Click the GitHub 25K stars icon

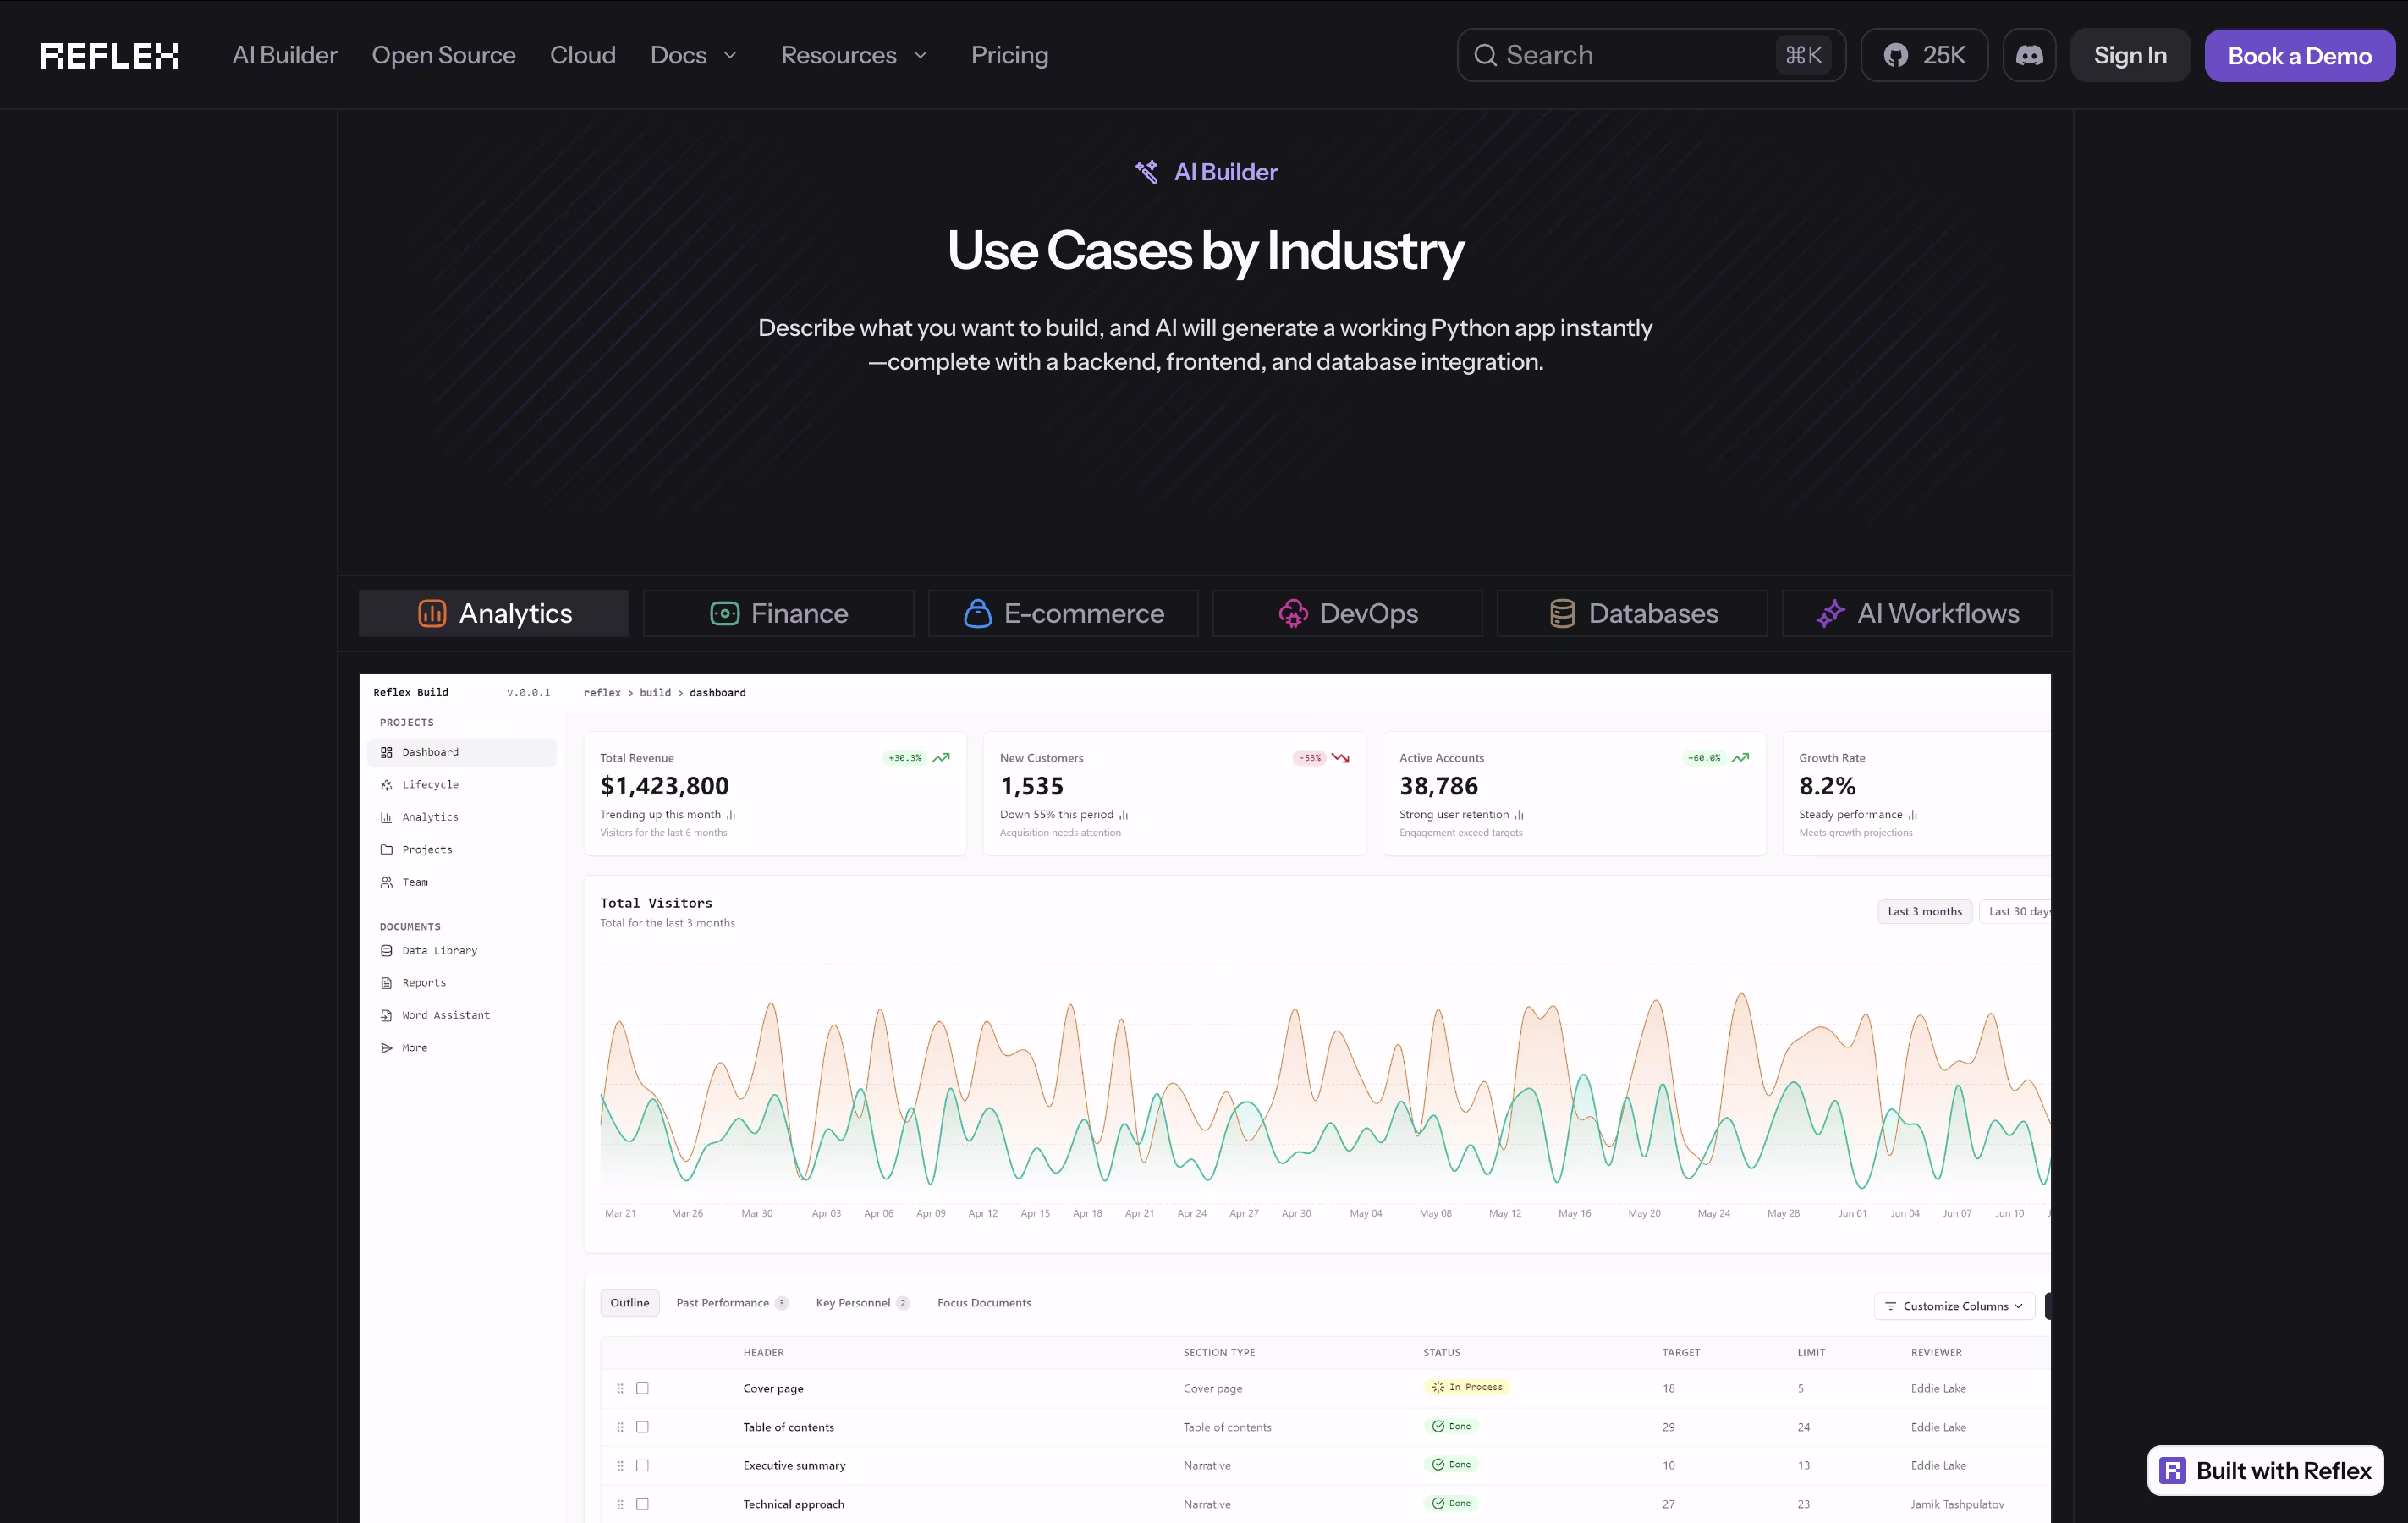tap(1896, 55)
